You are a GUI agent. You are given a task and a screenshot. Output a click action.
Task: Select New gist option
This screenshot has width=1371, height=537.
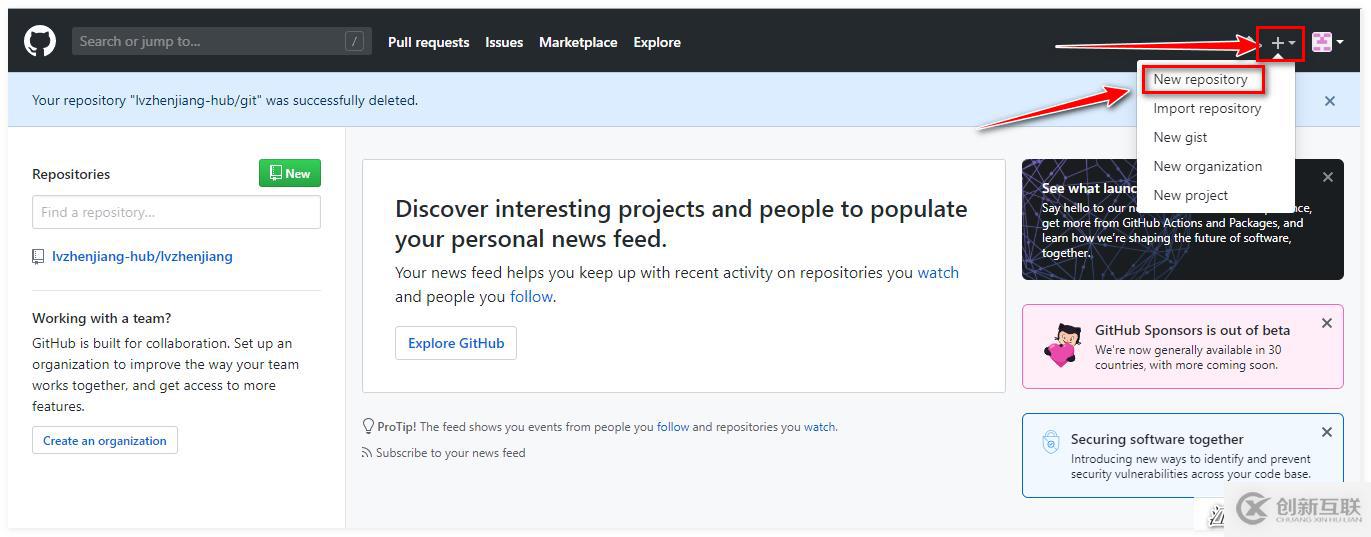coord(1180,137)
